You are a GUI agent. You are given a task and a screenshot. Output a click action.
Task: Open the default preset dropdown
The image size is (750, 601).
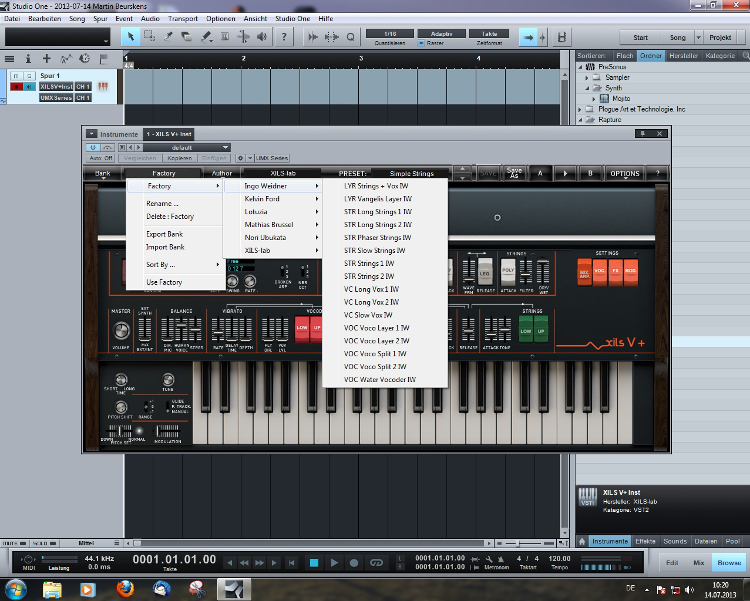(187, 147)
